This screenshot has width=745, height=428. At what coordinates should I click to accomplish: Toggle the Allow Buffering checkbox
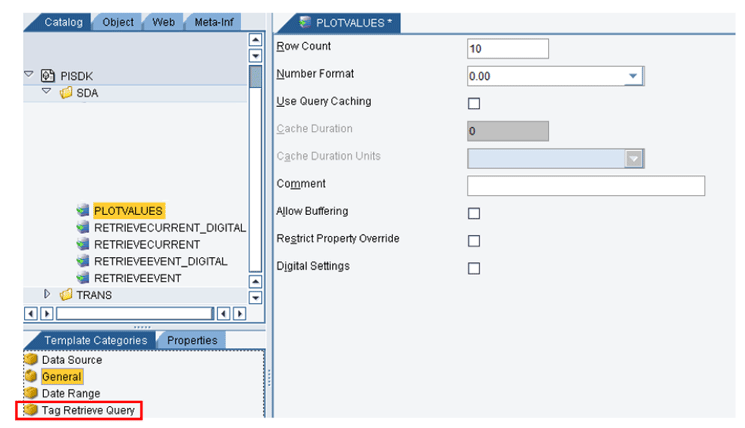click(474, 213)
